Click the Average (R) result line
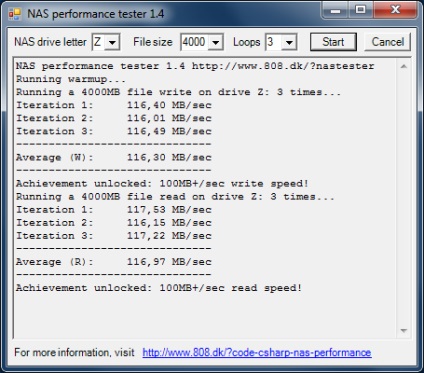This screenshot has height=373, width=424. click(114, 262)
